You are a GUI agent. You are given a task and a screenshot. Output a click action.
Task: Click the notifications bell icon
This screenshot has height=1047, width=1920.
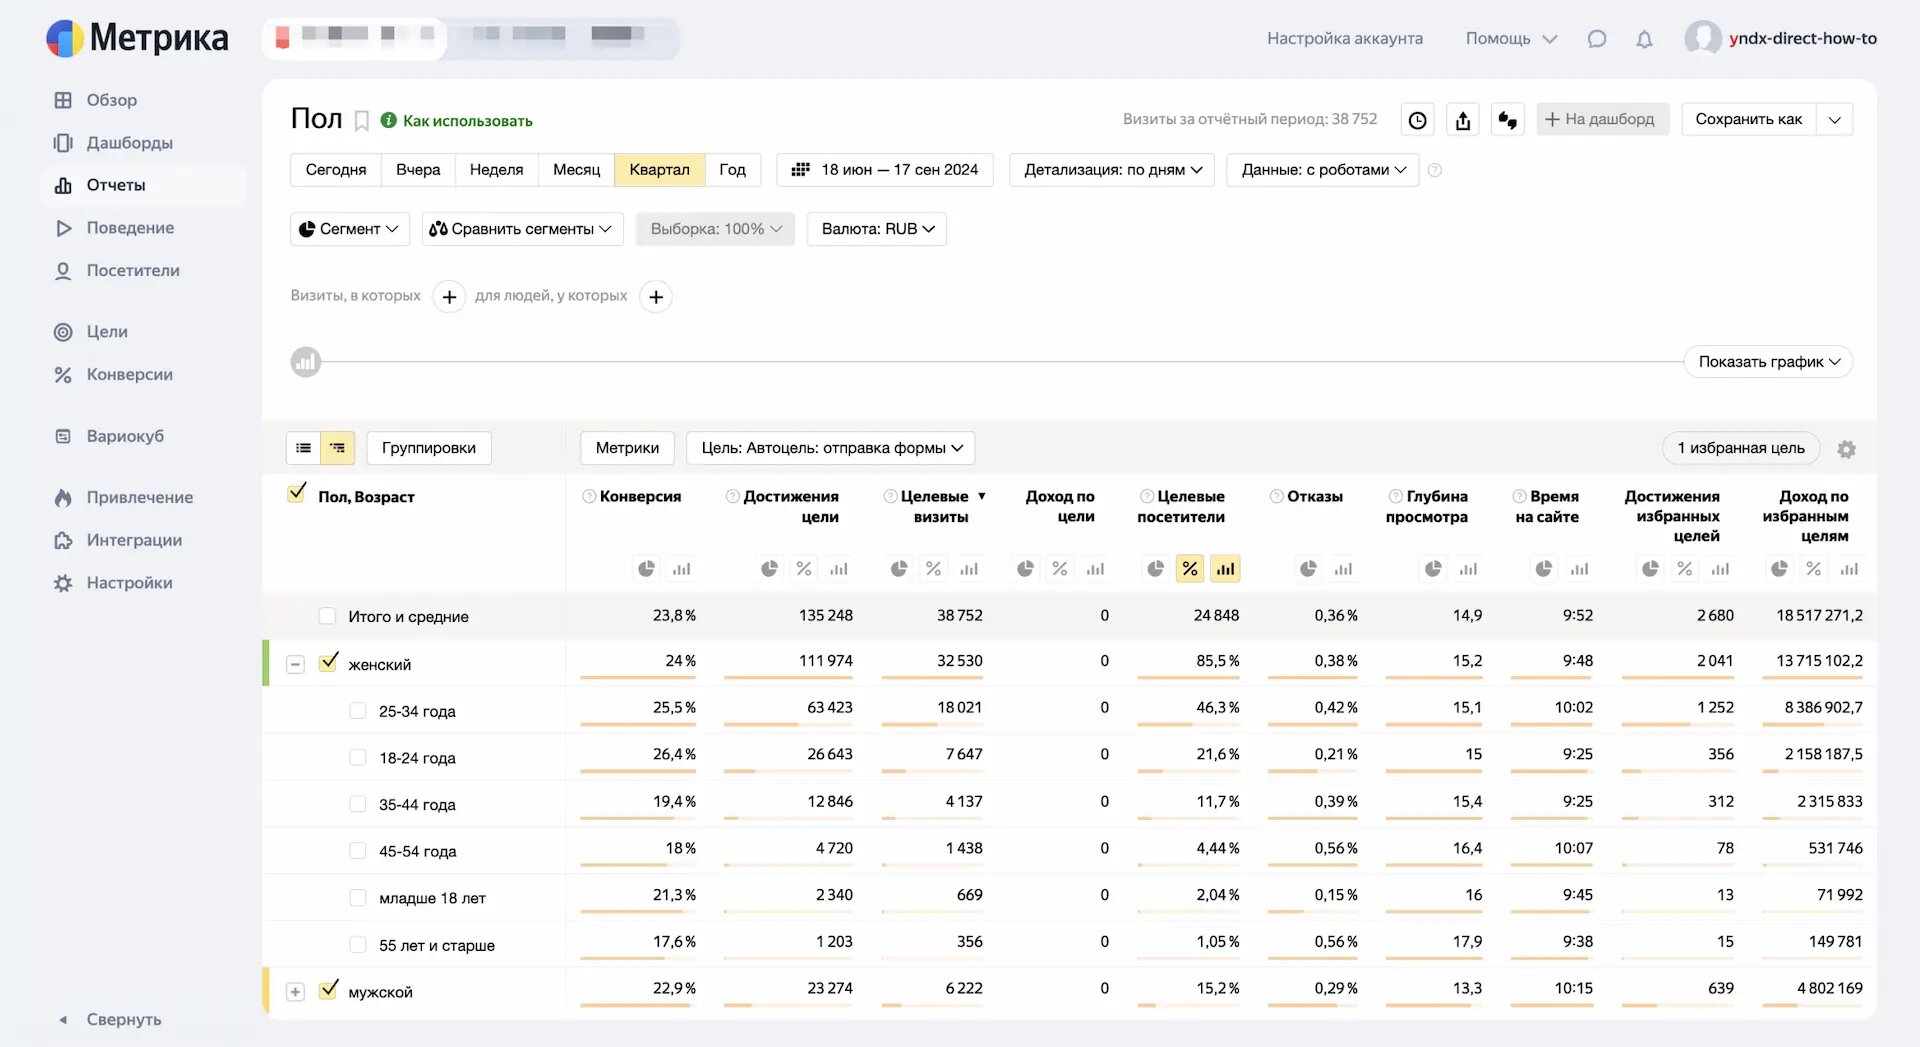pyautogui.click(x=1644, y=39)
